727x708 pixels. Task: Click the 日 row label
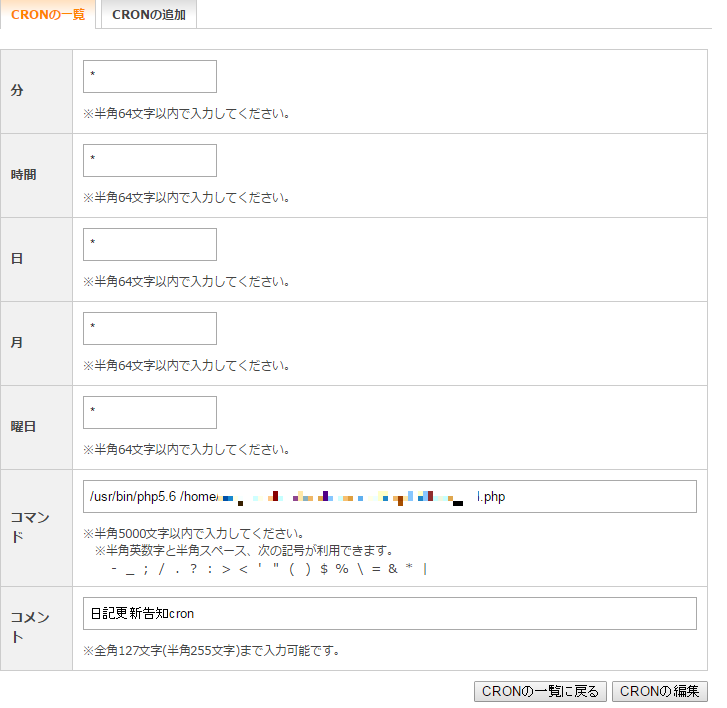[x=17, y=259]
